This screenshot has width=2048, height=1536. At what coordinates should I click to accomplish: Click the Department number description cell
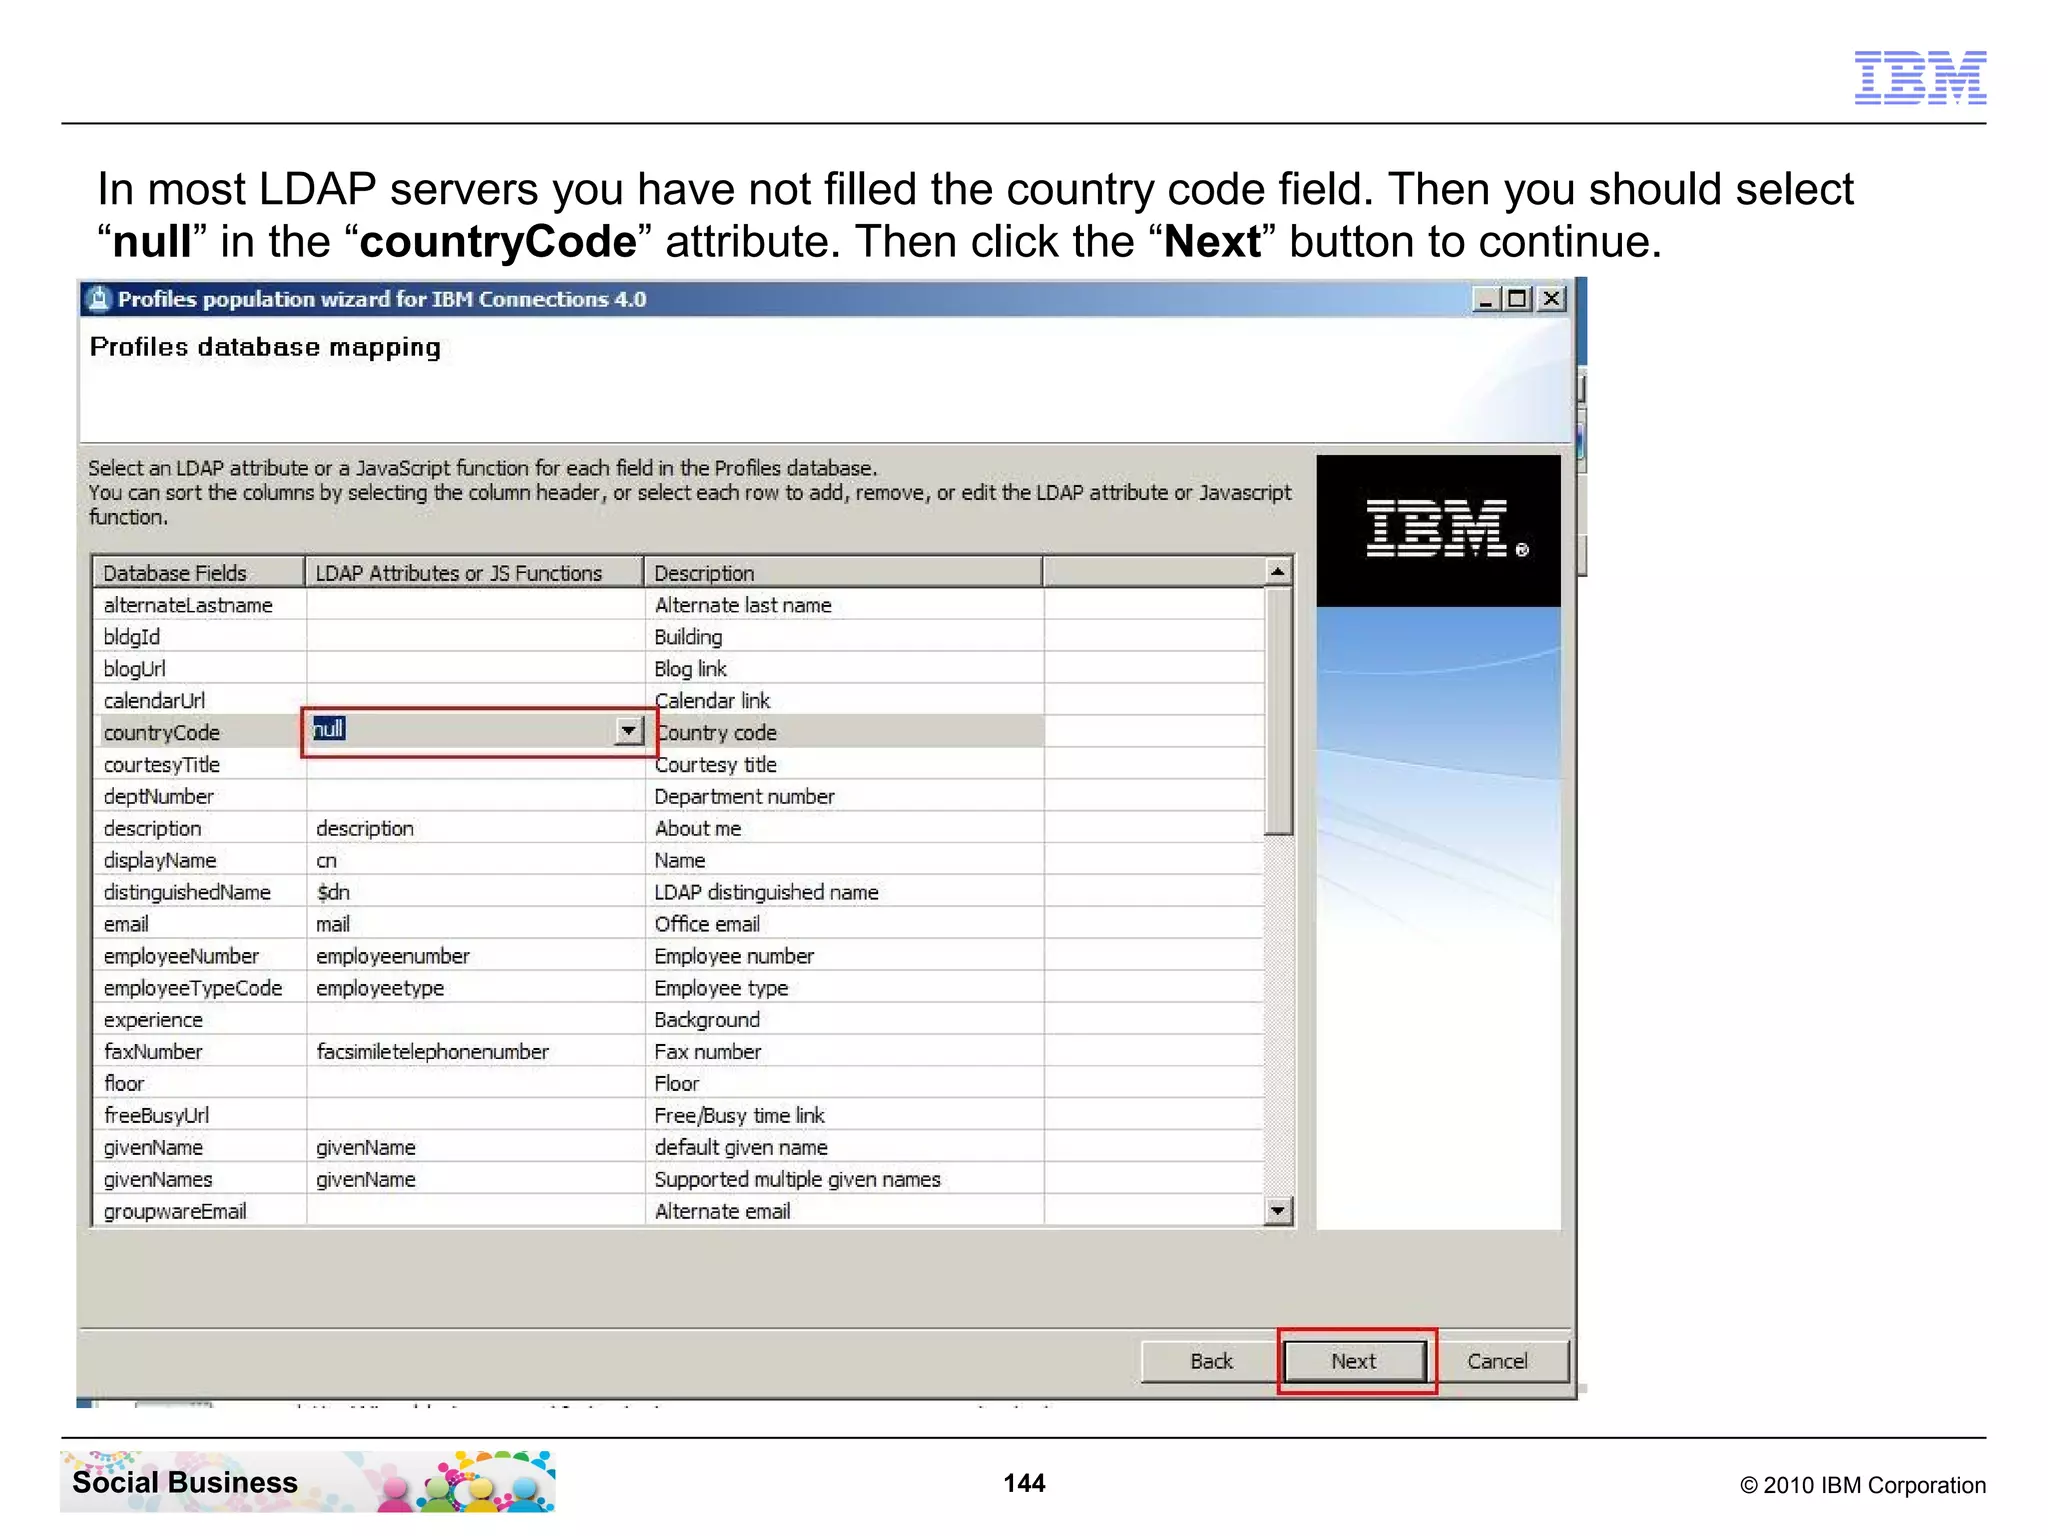844,797
